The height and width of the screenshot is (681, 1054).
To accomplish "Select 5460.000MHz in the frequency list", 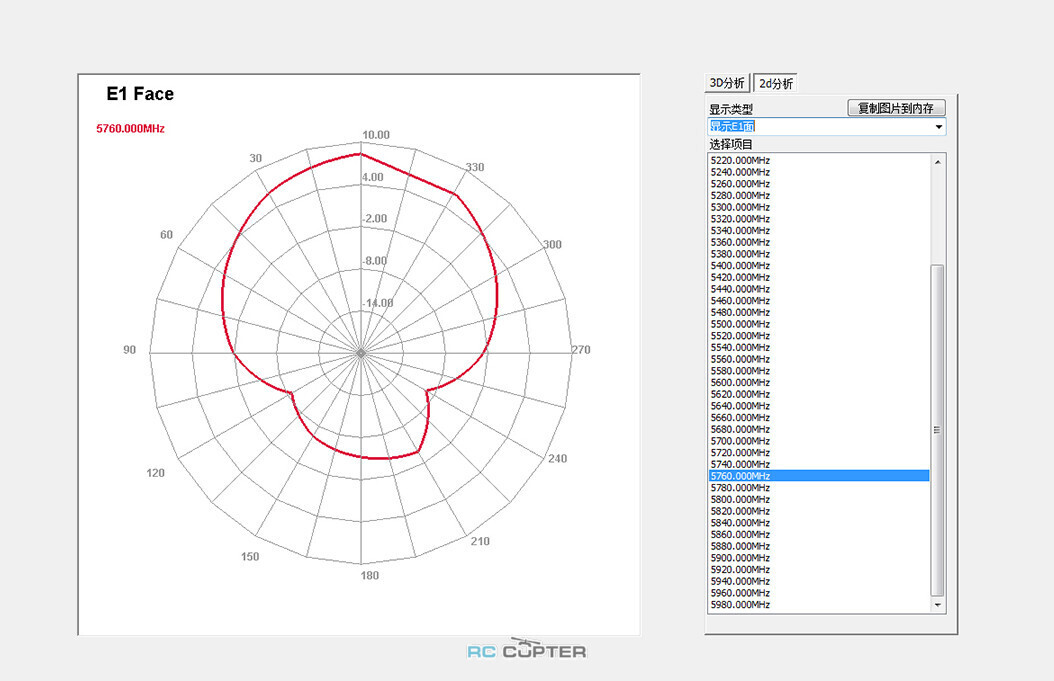I will click(819, 301).
